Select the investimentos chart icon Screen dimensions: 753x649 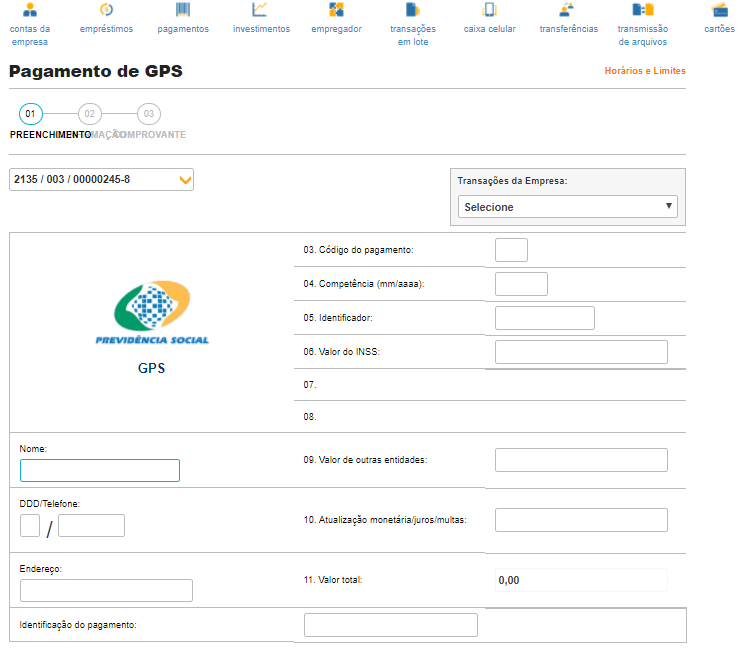tap(260, 10)
